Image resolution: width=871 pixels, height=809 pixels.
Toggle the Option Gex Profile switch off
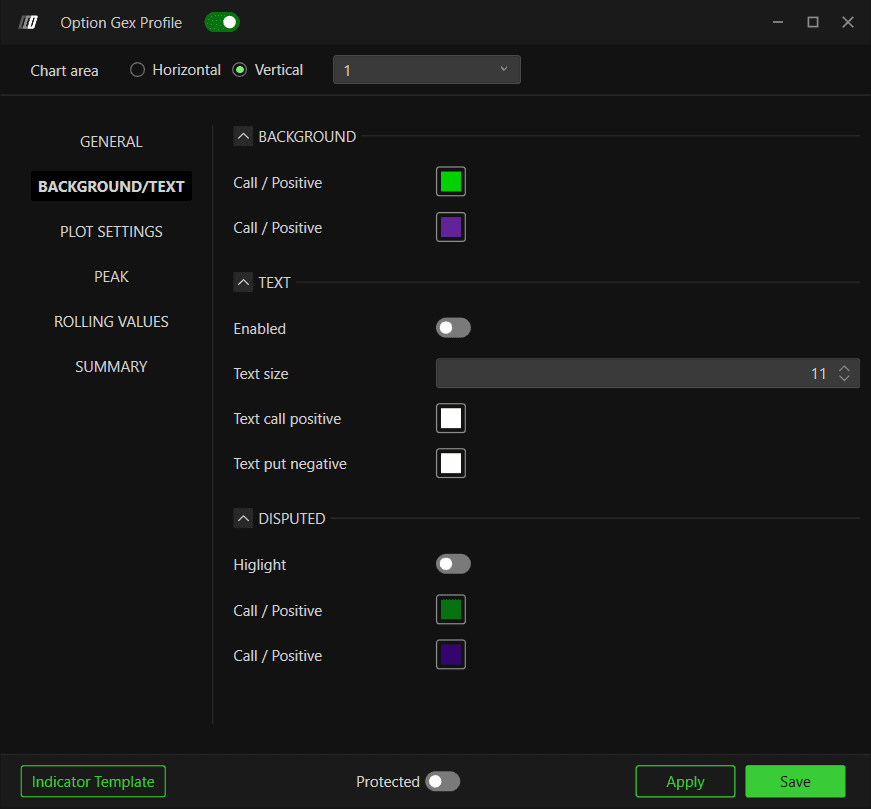coord(222,22)
